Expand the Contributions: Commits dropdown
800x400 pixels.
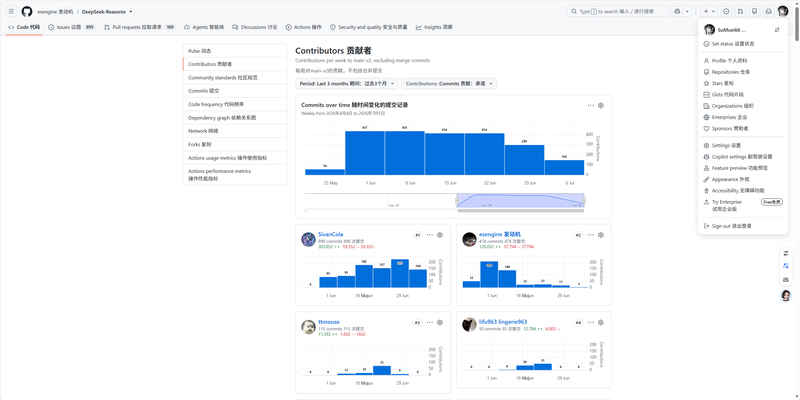point(449,84)
